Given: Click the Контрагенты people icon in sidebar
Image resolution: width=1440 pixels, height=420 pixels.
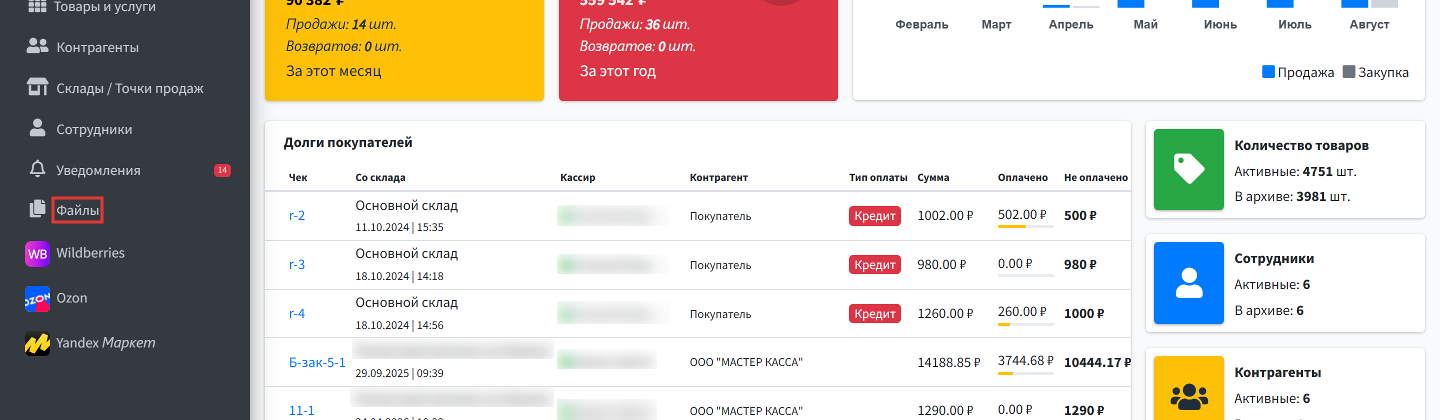Looking at the screenshot, I should [x=38, y=46].
